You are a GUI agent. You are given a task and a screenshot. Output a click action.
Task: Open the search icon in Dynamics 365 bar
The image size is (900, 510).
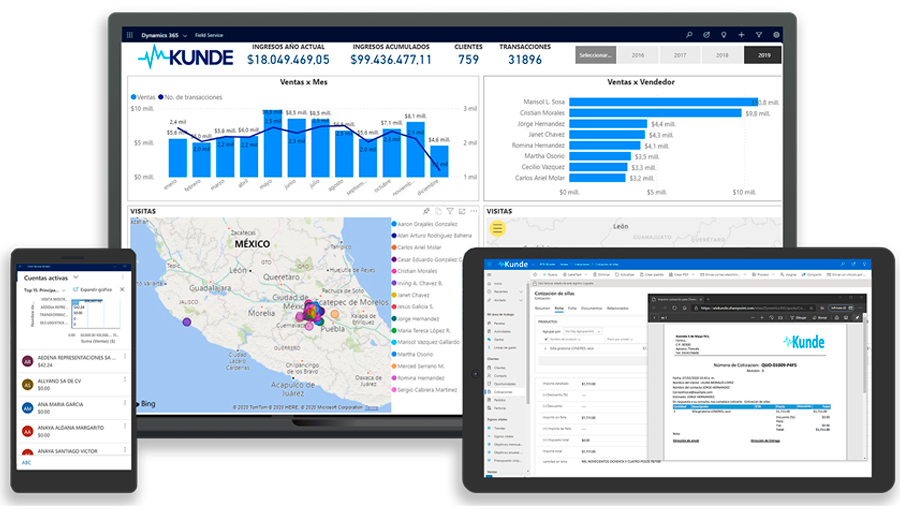[689, 35]
